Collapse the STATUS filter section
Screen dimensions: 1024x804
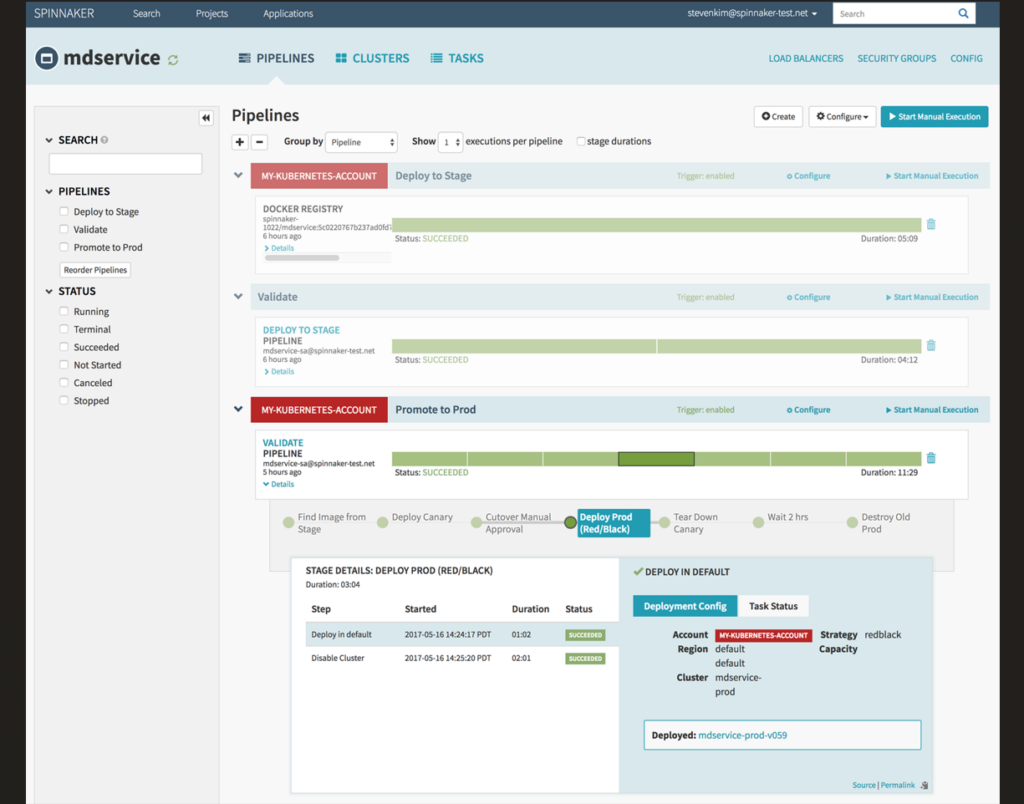(49, 291)
